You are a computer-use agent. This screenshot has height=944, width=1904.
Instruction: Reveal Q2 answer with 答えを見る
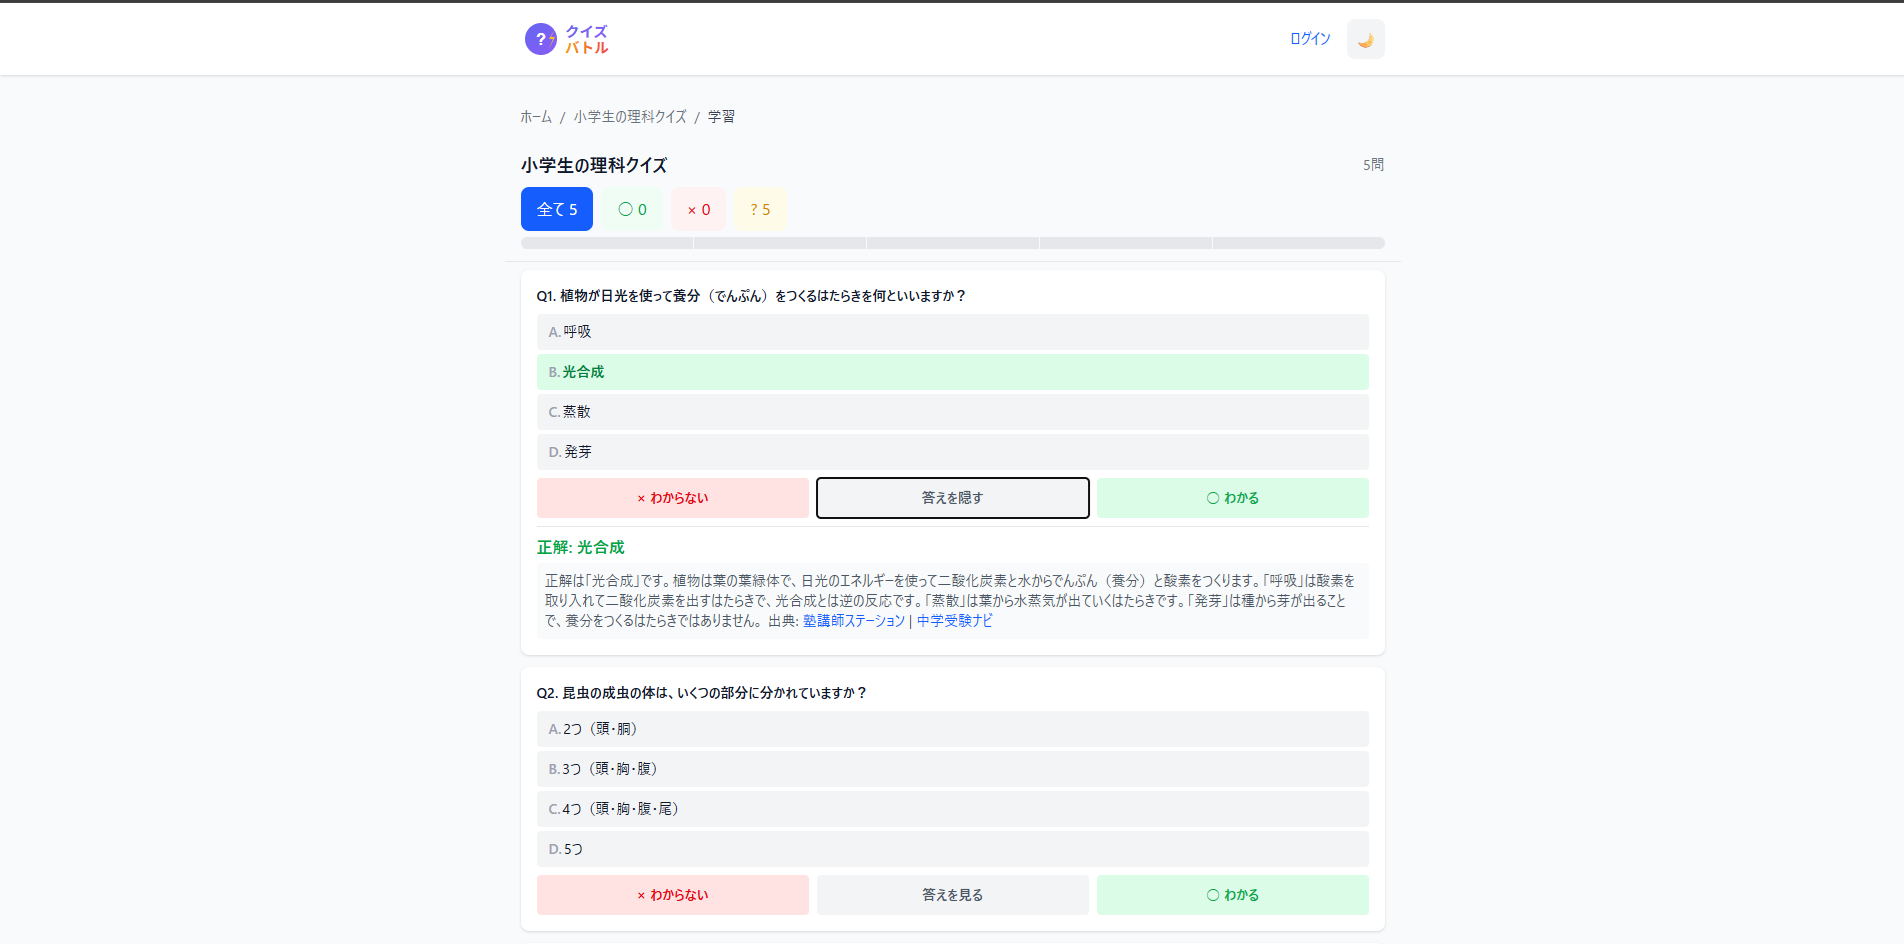(952, 895)
